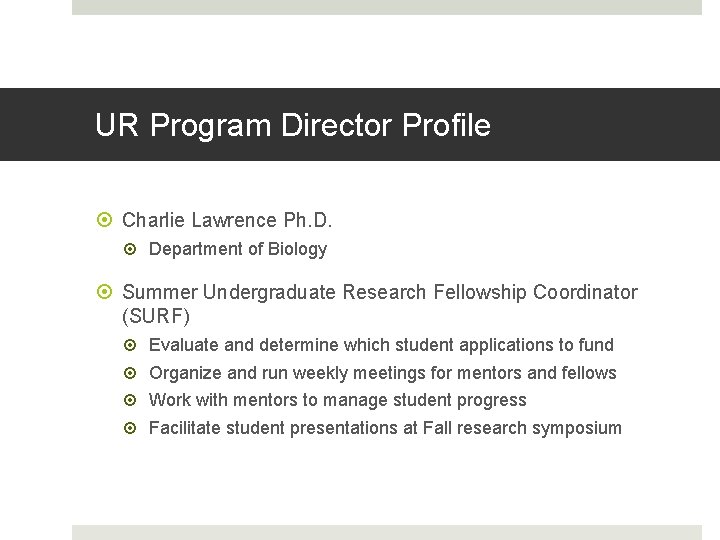
Task: Click the gray bar at slide bottom
Action: [x=387, y=532]
